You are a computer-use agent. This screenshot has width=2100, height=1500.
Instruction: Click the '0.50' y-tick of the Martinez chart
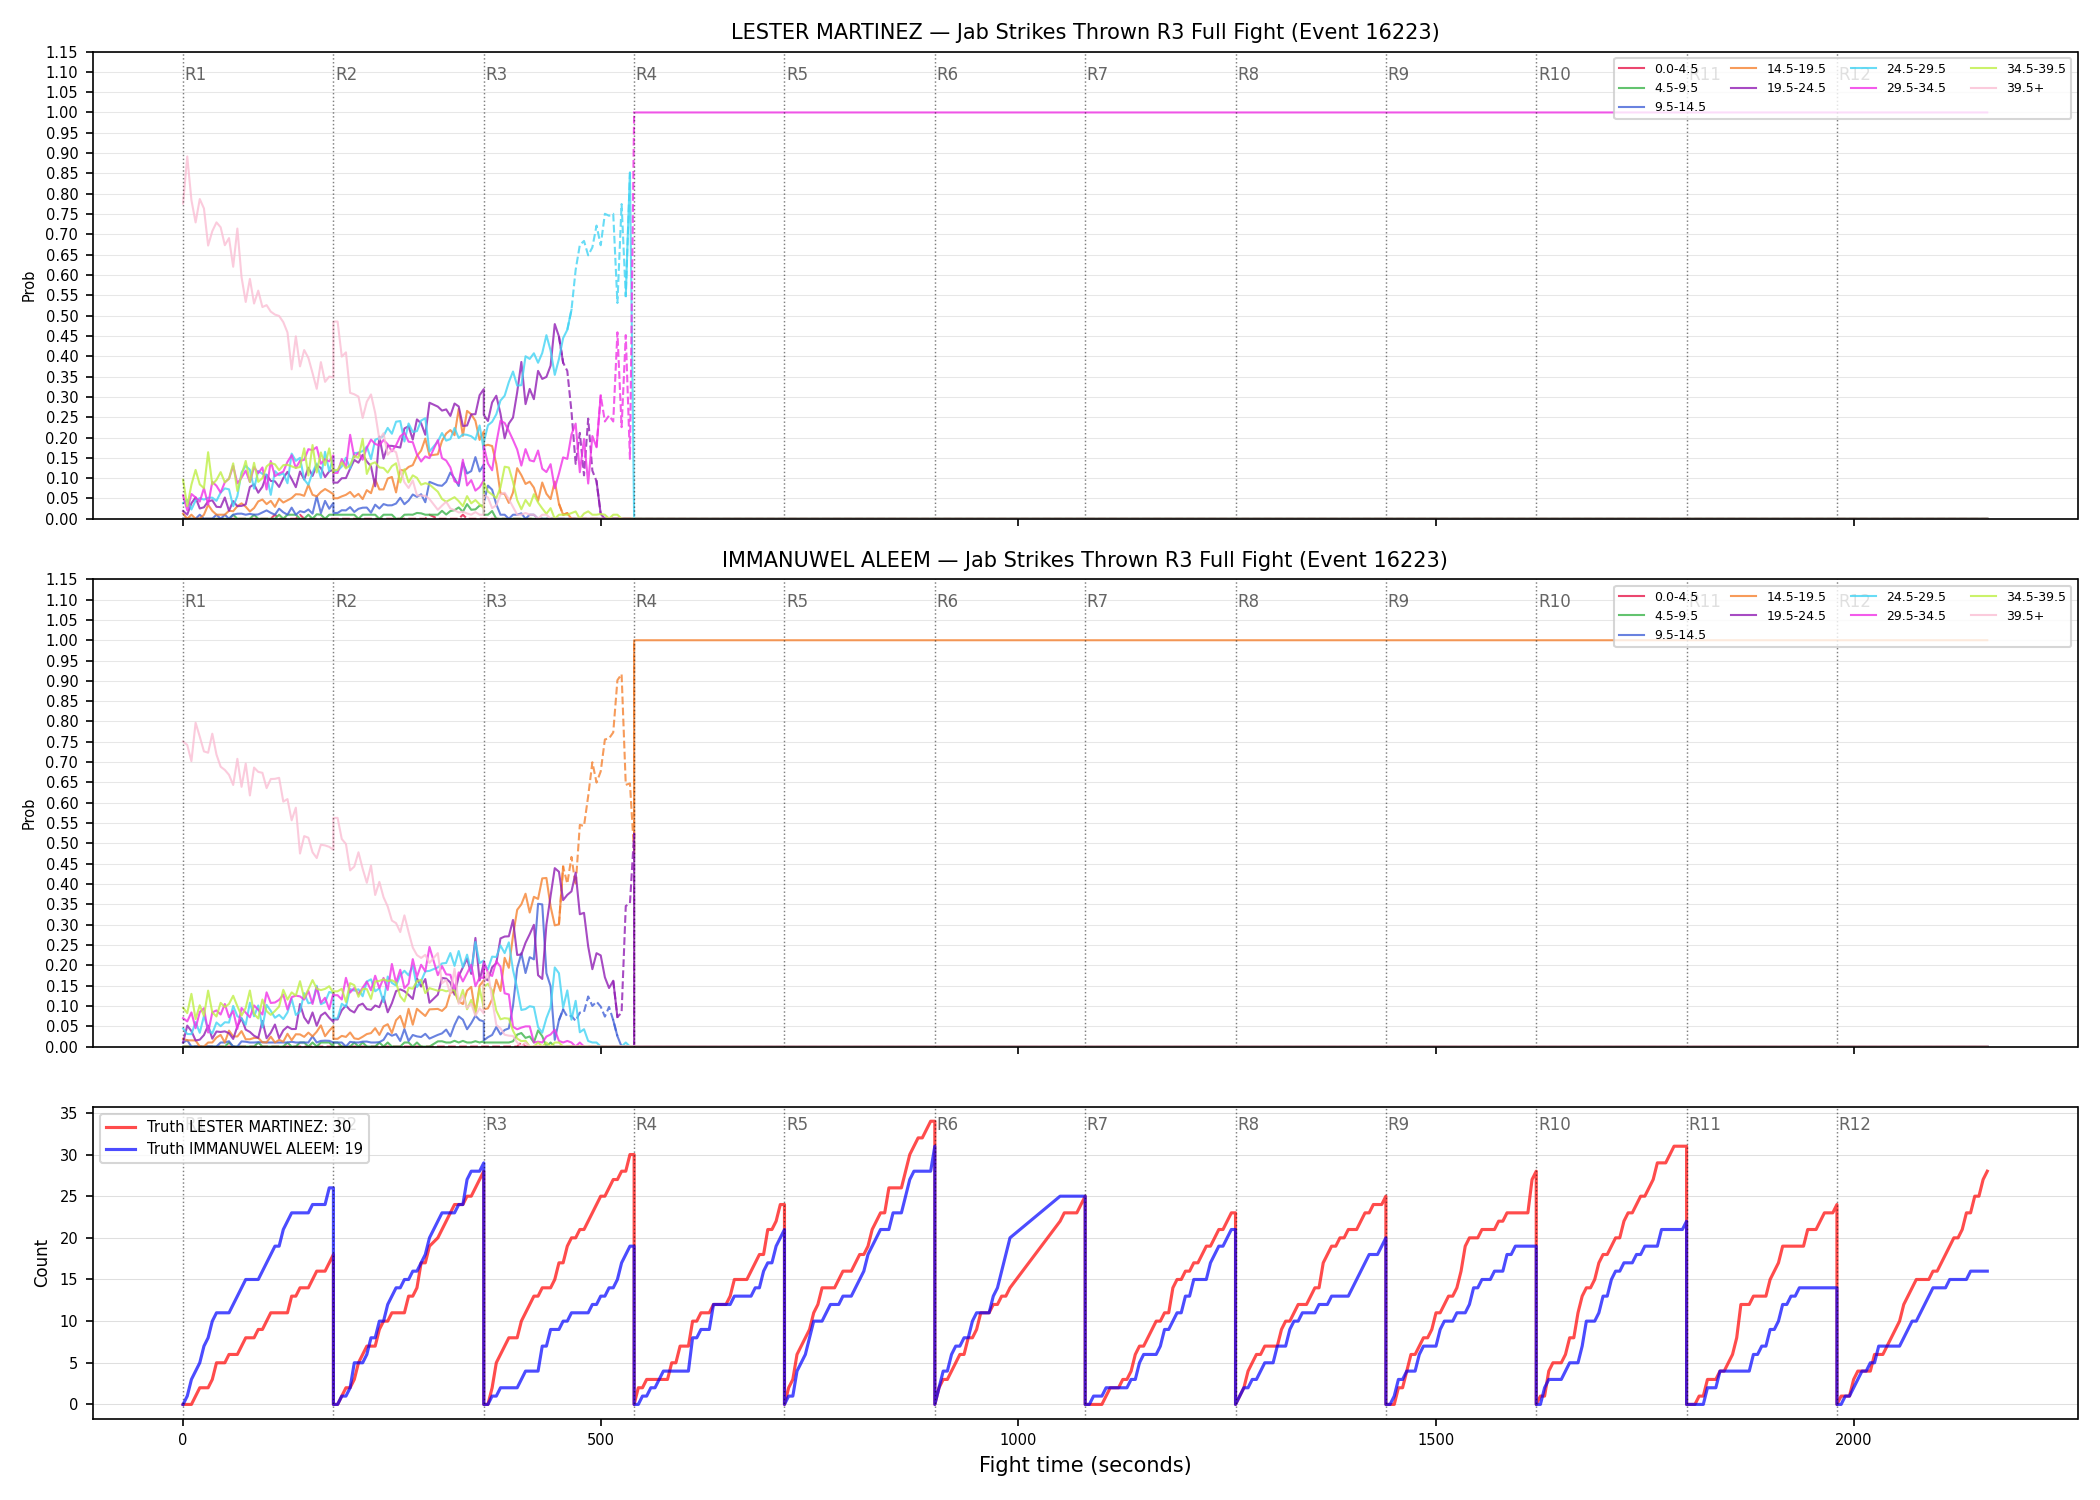tap(62, 316)
